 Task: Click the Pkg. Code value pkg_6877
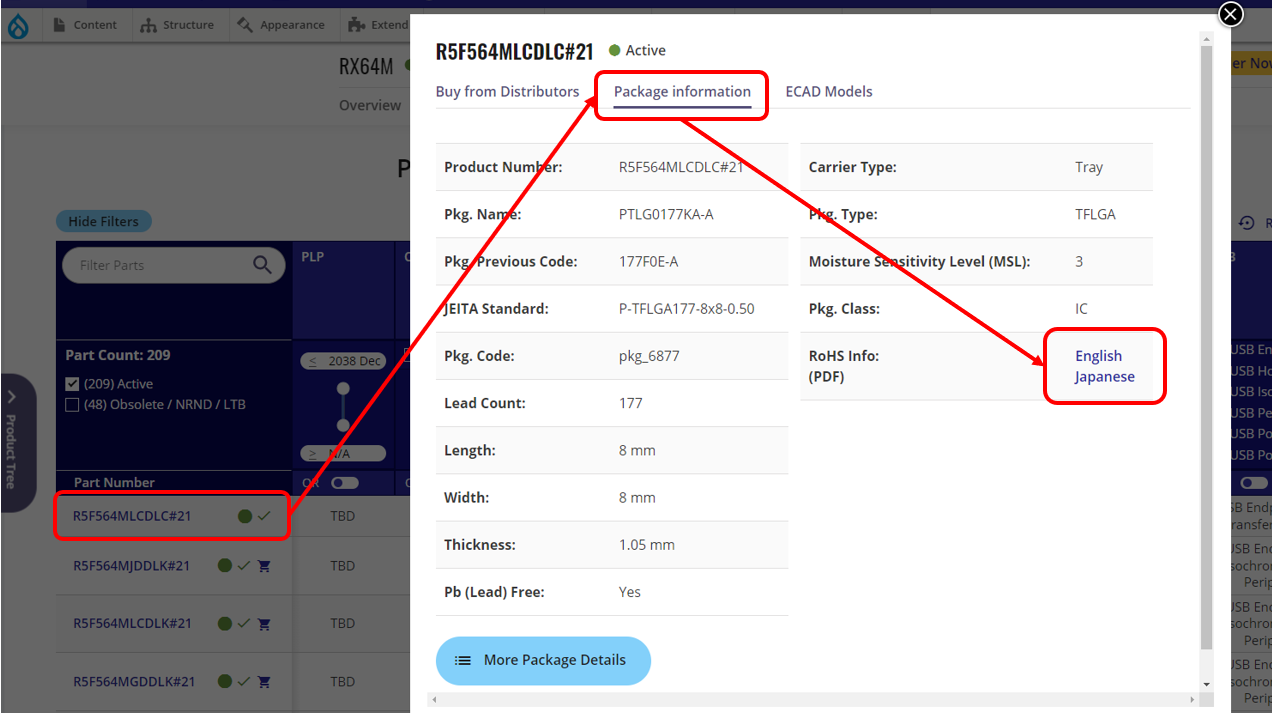[649, 356]
